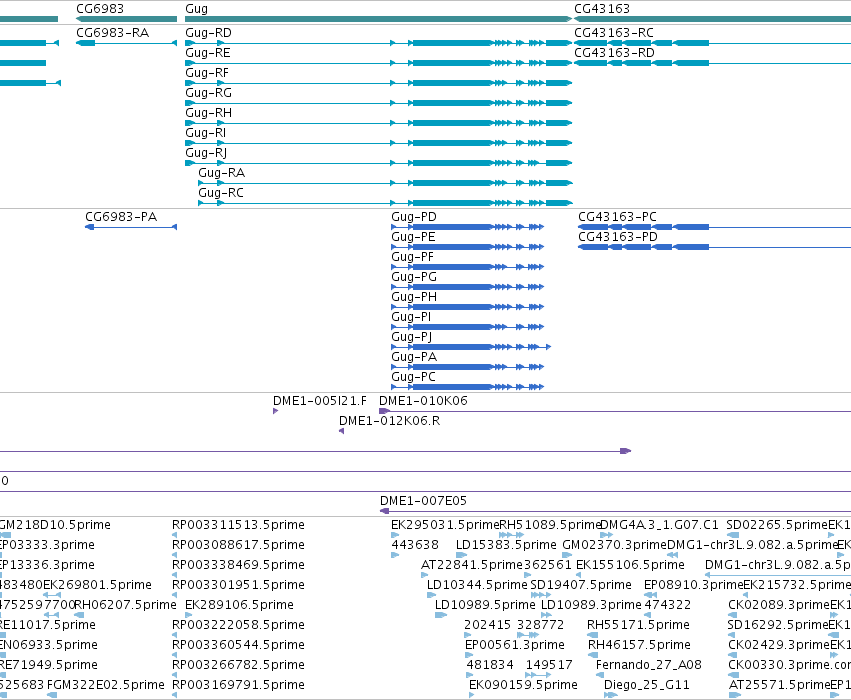Click the RH55171.5prime EST label
The height and width of the screenshot is (700, 851).
coord(638,625)
